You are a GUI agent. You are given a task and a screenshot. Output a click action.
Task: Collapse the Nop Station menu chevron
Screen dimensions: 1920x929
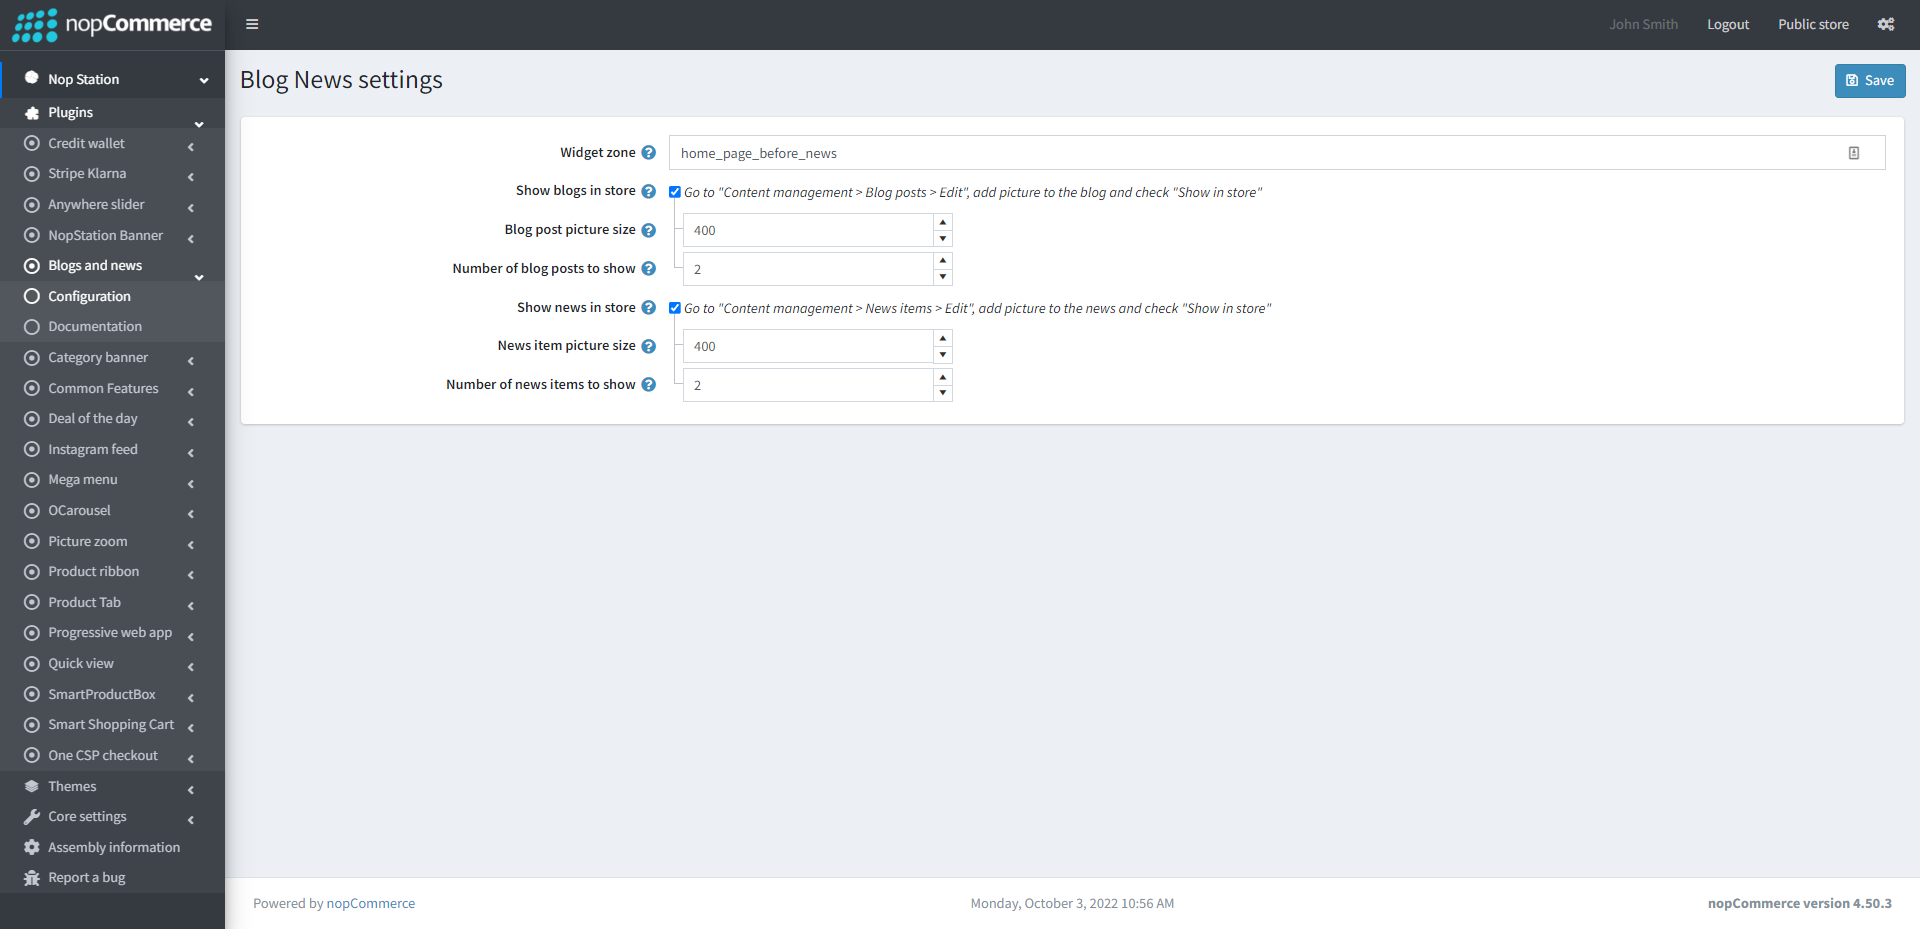click(x=204, y=80)
